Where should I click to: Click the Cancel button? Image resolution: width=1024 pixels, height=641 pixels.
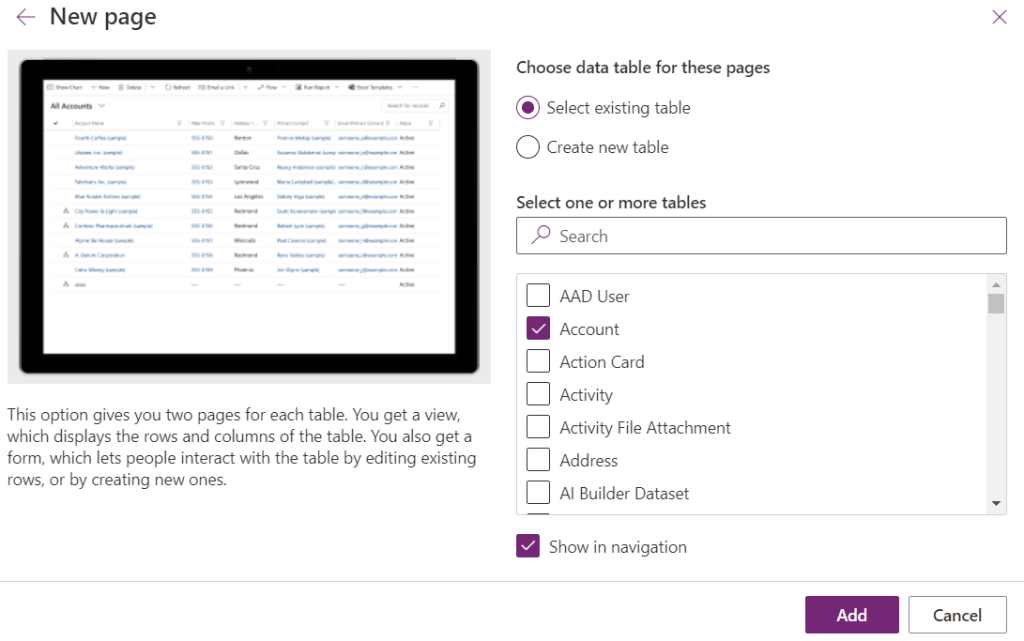pyautogui.click(x=957, y=615)
